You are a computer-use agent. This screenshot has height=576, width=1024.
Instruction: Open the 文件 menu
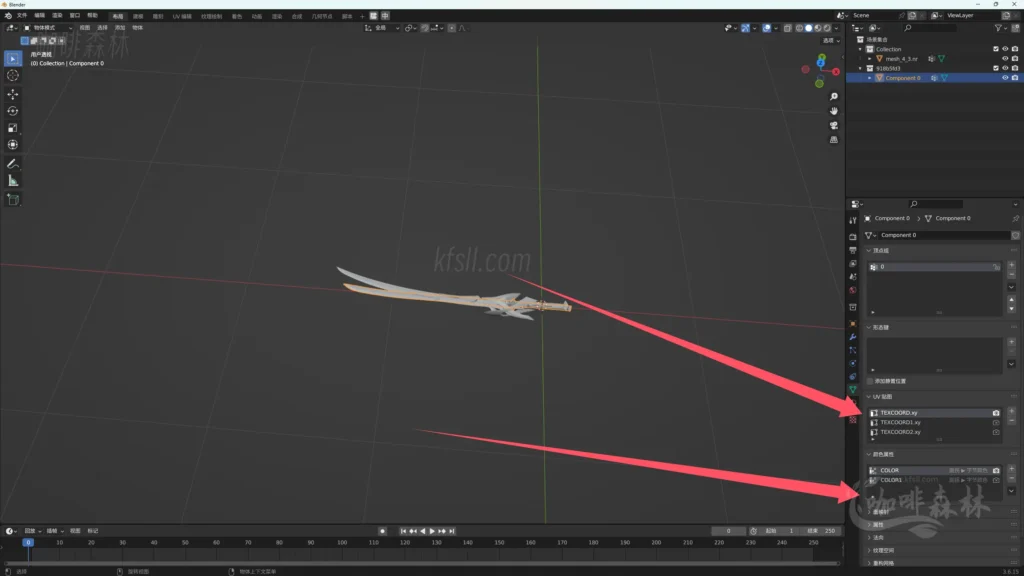pyautogui.click(x=22, y=16)
